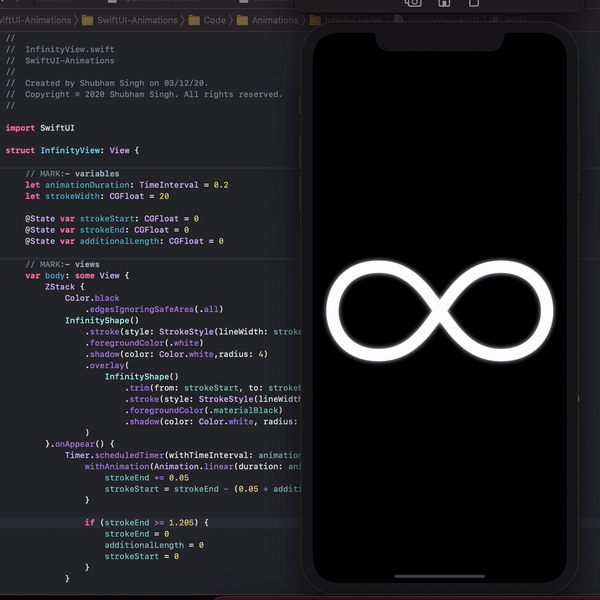This screenshot has width=600, height=600.
Task: Click the '// MARK:- variables' comment
Action: tap(72, 174)
